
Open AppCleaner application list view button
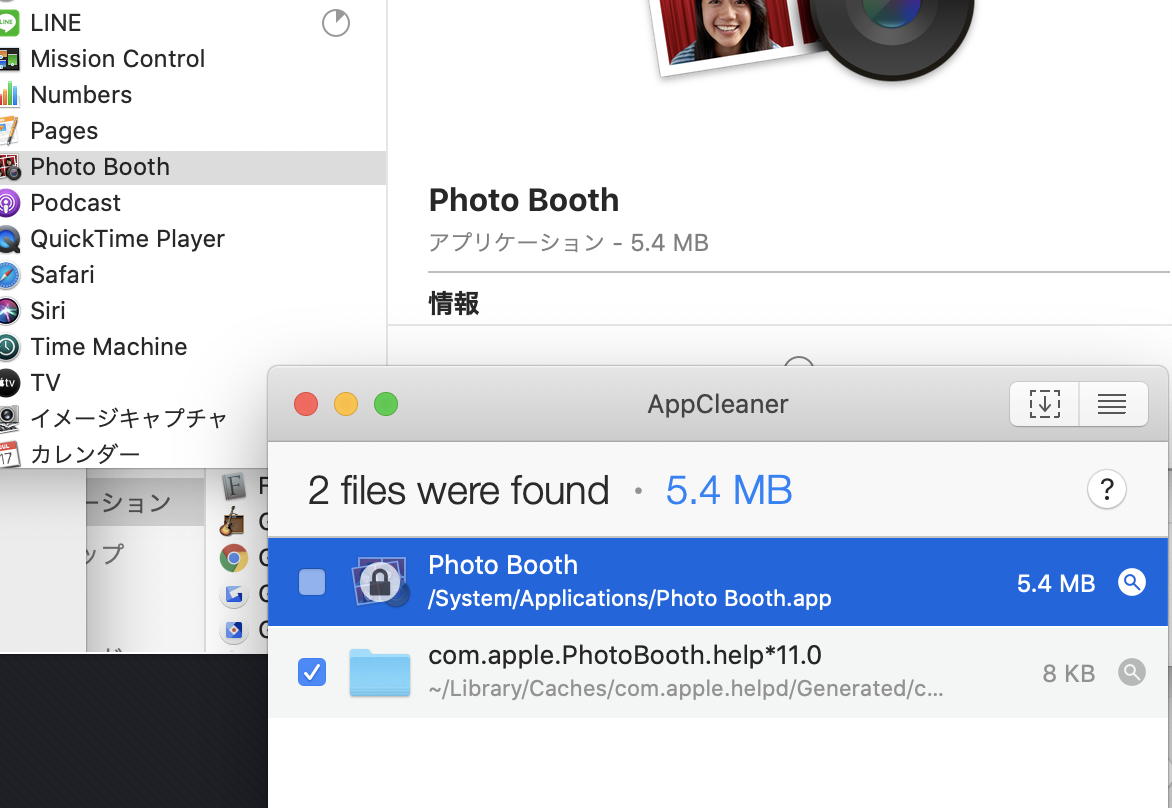pyautogui.click(x=1112, y=404)
